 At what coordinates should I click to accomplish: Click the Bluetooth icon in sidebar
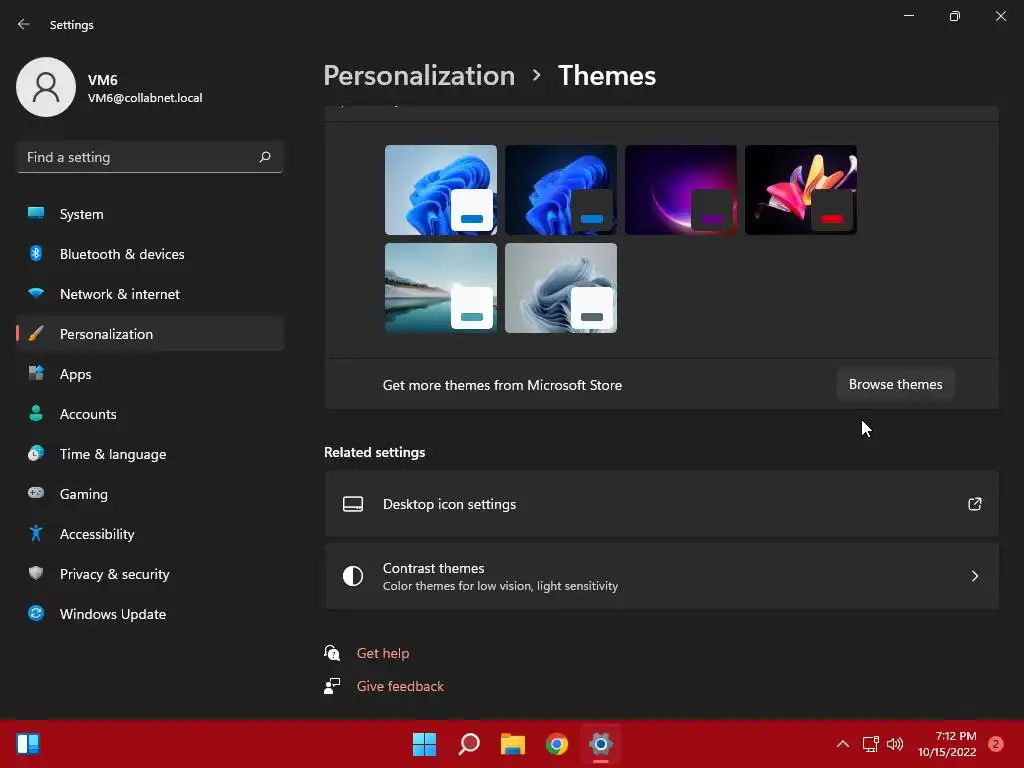(x=36, y=253)
